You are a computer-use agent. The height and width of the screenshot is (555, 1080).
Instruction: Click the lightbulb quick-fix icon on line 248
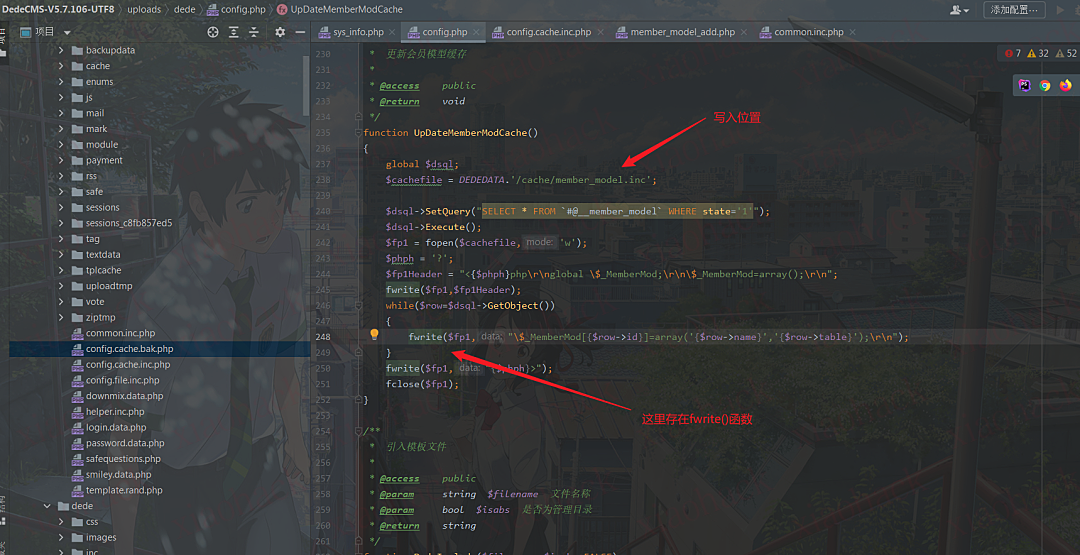[374, 335]
